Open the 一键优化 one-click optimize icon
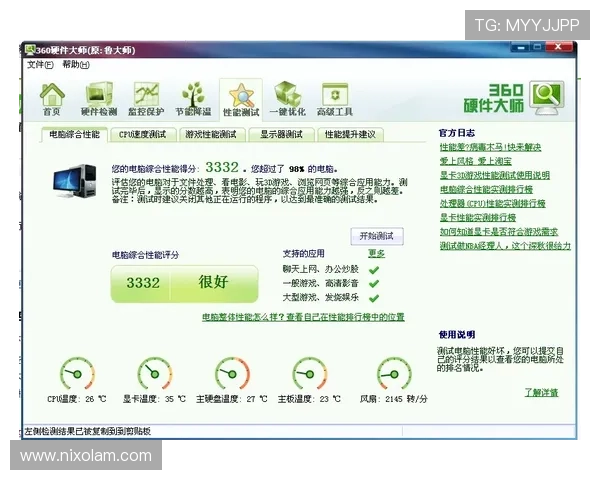Viewport: 600px width, 480px height. [x=288, y=99]
